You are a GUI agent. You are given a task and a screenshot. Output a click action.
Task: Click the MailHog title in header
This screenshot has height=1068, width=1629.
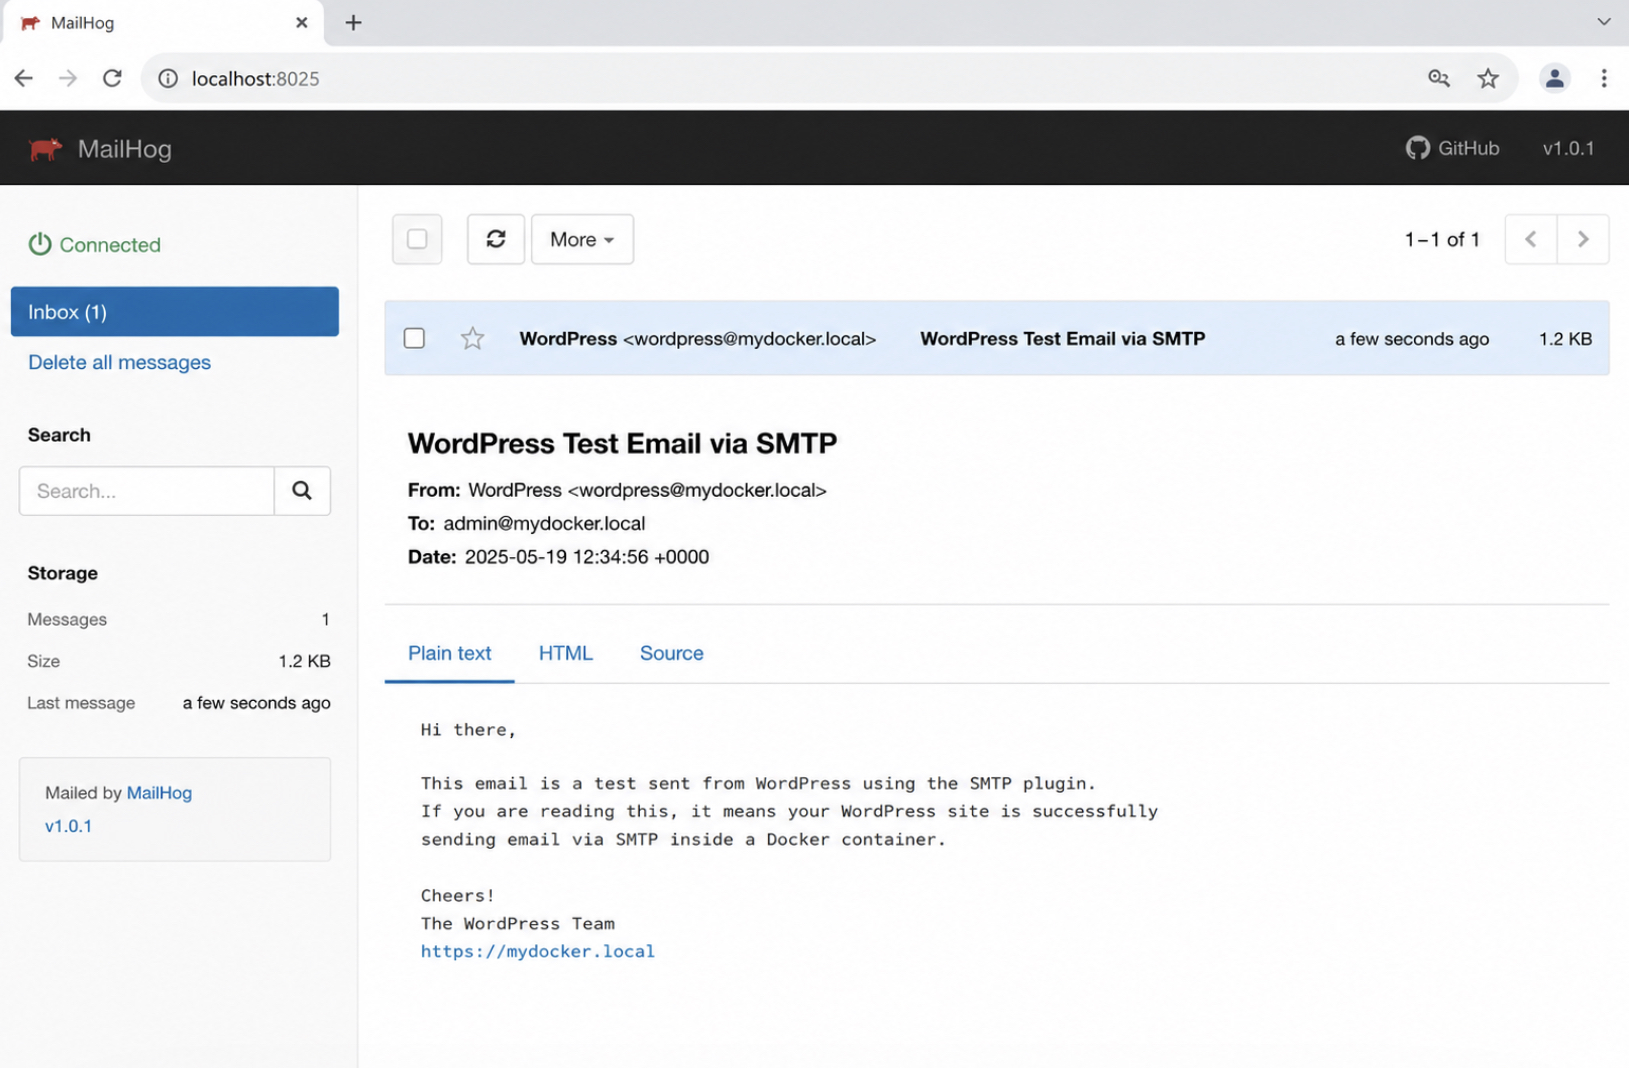[x=125, y=149]
